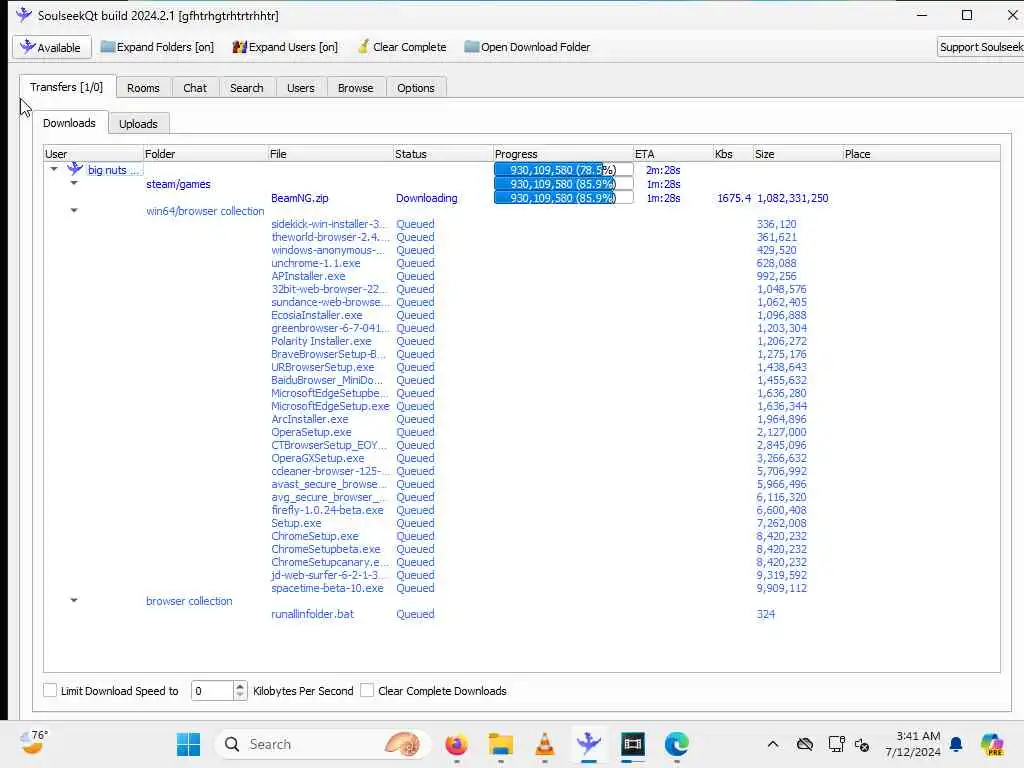Increase download speed limit stepper up arrow
The height and width of the screenshot is (768, 1024).
pyautogui.click(x=240, y=686)
